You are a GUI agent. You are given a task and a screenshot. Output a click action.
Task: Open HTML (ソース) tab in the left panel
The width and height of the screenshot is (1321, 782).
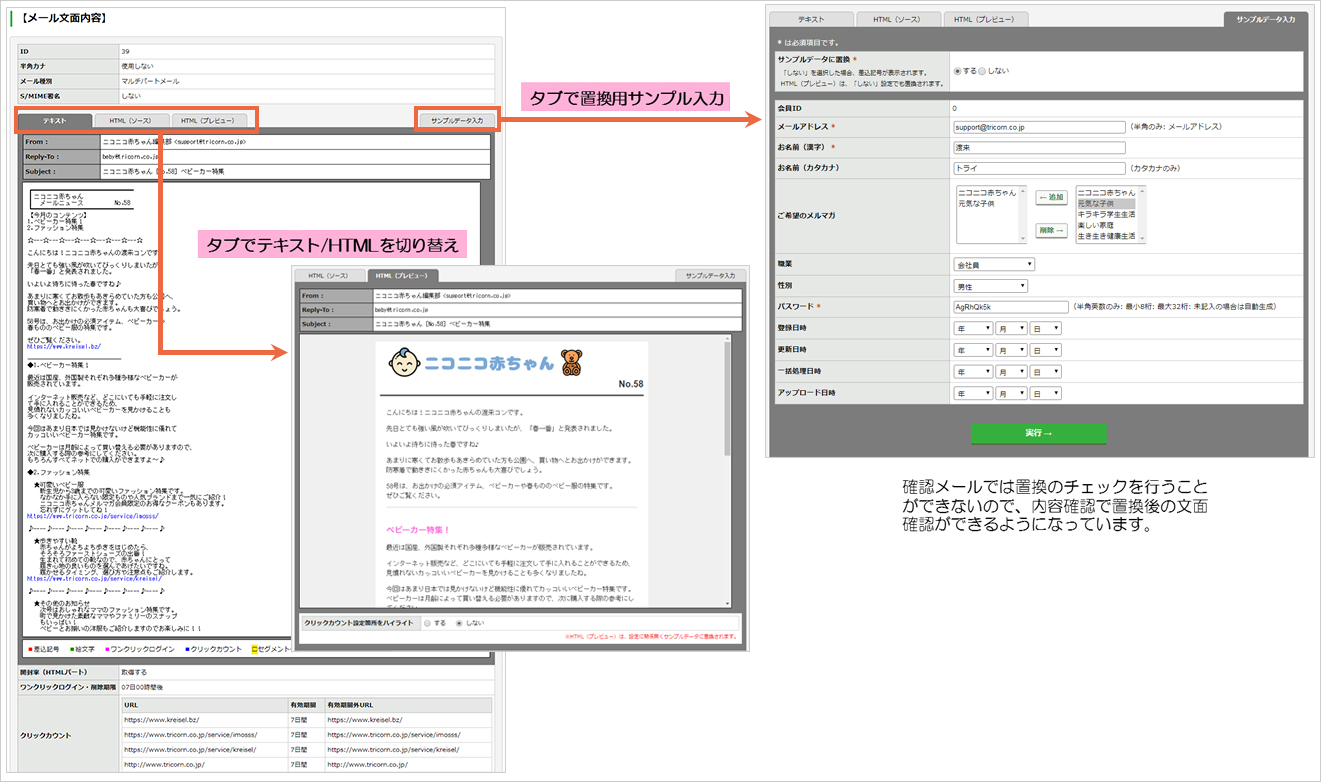pos(131,120)
